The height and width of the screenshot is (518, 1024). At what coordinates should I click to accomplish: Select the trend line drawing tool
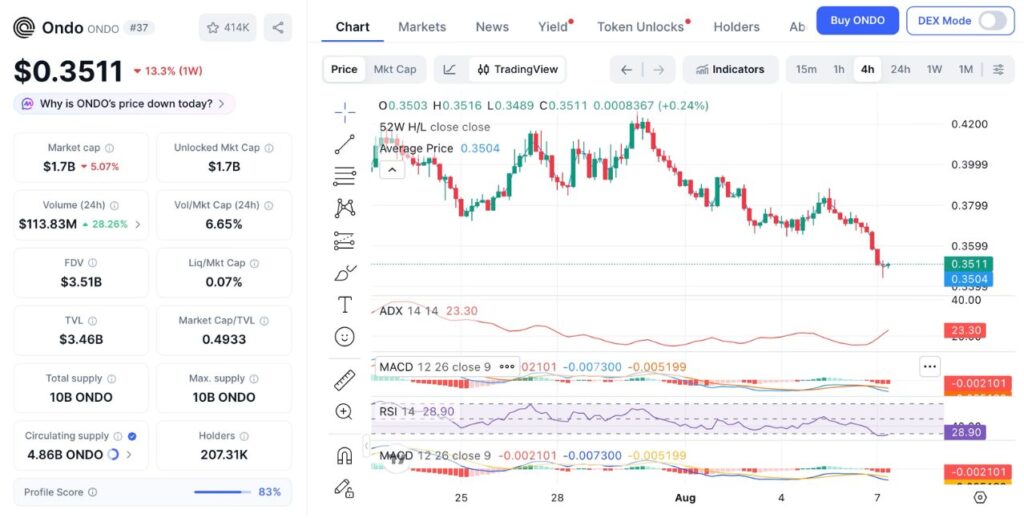345,144
